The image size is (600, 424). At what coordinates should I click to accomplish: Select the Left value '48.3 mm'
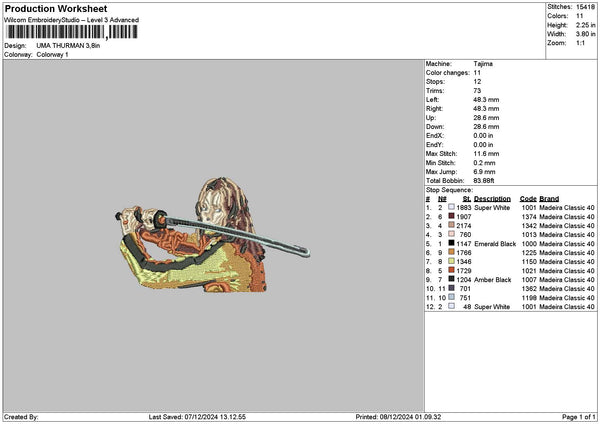click(486, 100)
